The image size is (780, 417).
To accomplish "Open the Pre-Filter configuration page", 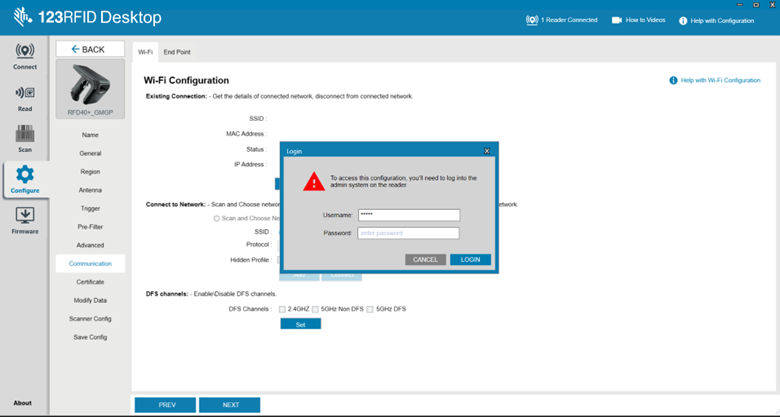I will coord(90,227).
